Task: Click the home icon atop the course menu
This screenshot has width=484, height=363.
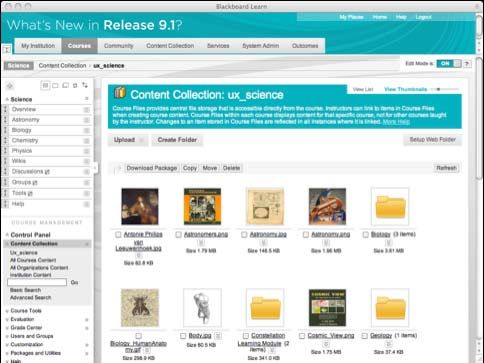Action: [10, 86]
